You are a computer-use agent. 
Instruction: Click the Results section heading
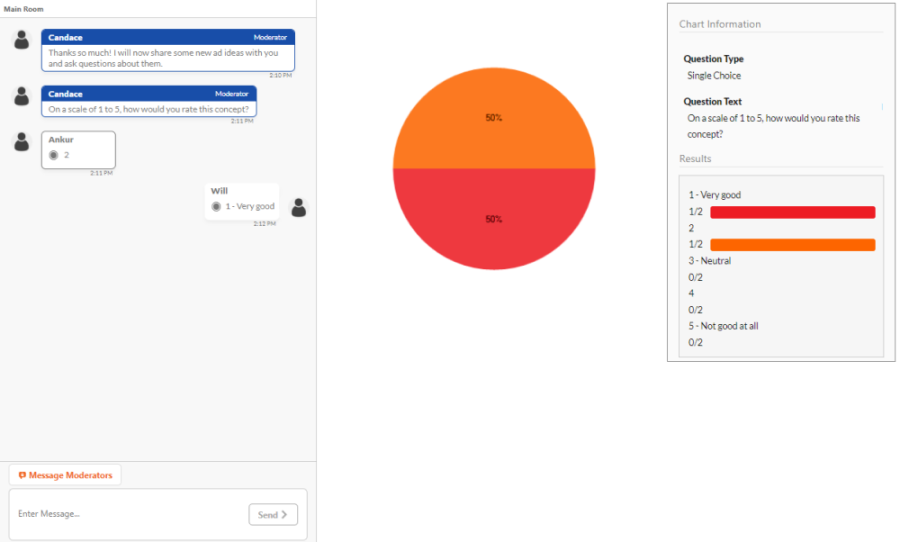pos(695,158)
